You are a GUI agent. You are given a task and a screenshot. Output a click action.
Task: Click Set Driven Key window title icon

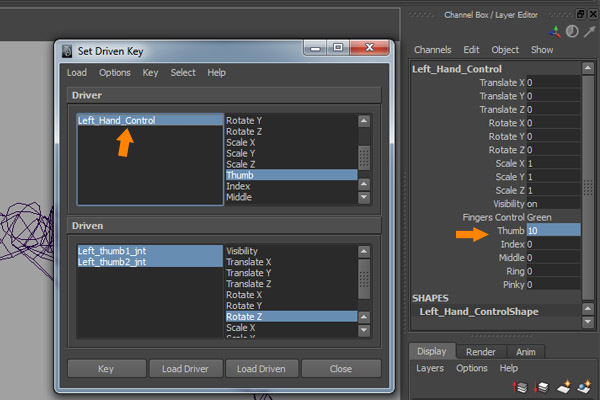click(67, 51)
